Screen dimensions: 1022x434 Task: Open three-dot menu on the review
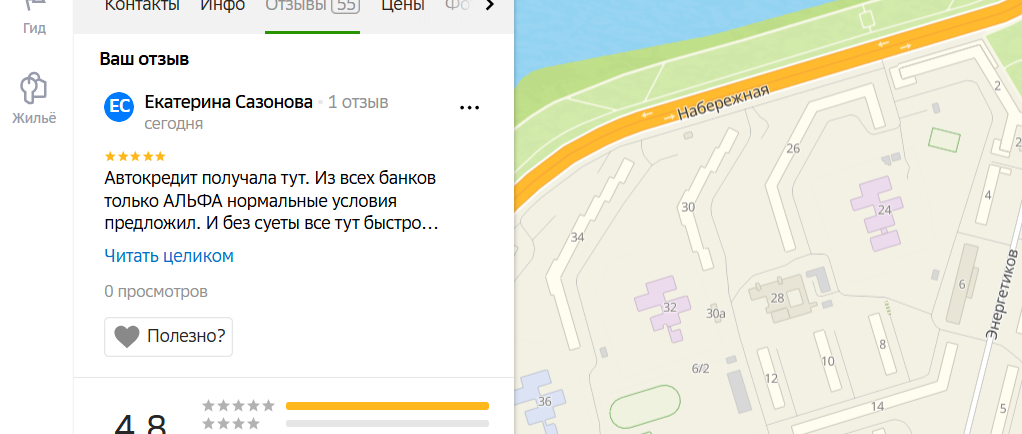pos(469,108)
